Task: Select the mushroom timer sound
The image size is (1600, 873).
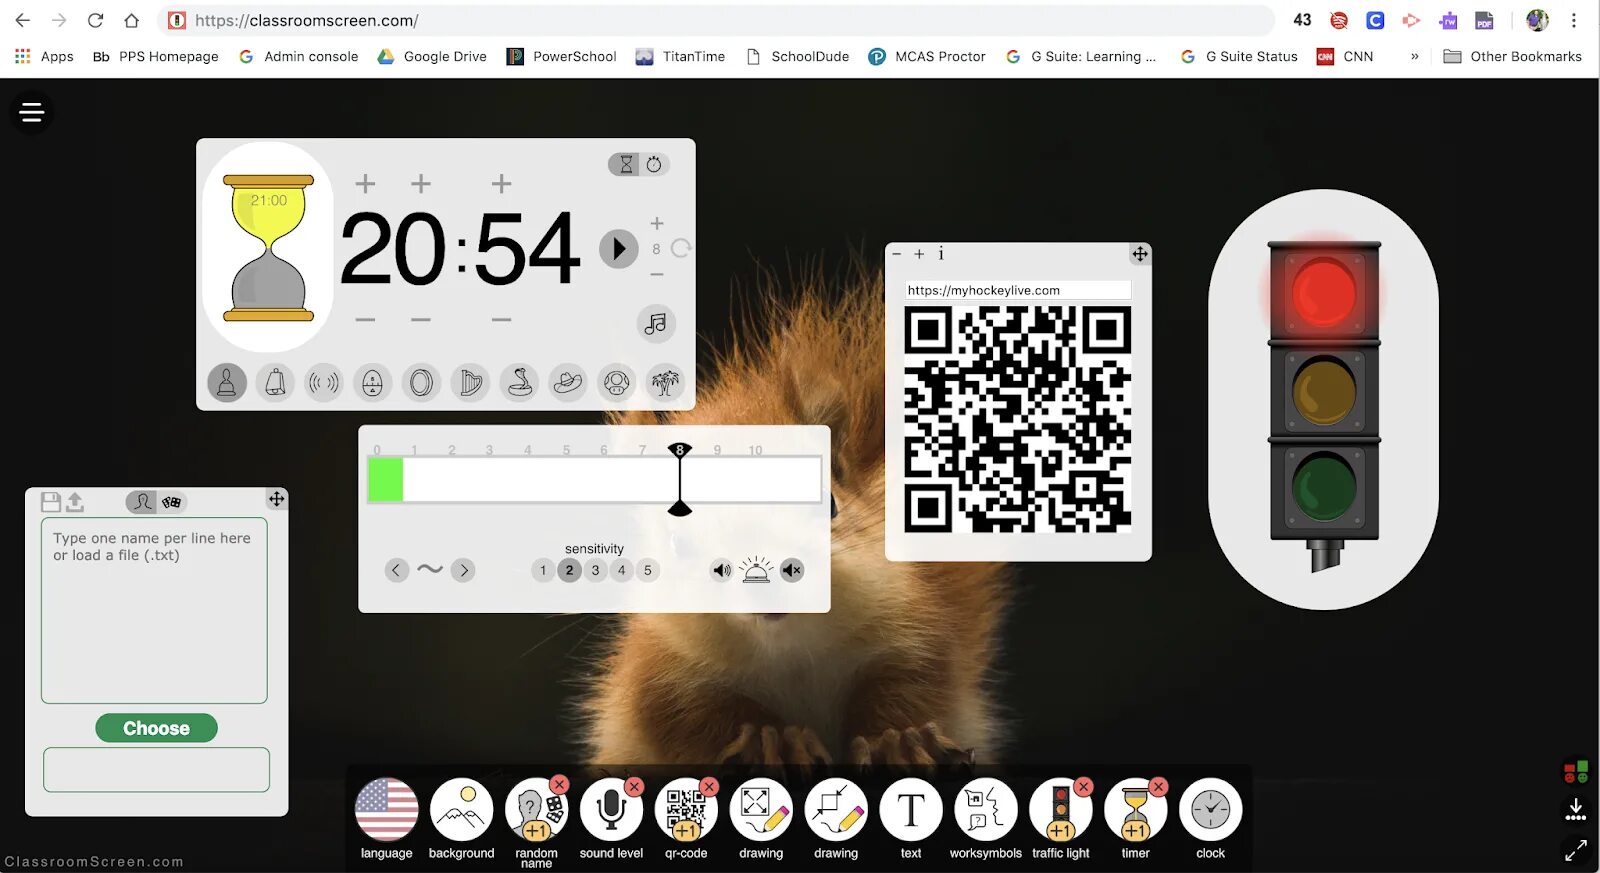Action: [617, 382]
